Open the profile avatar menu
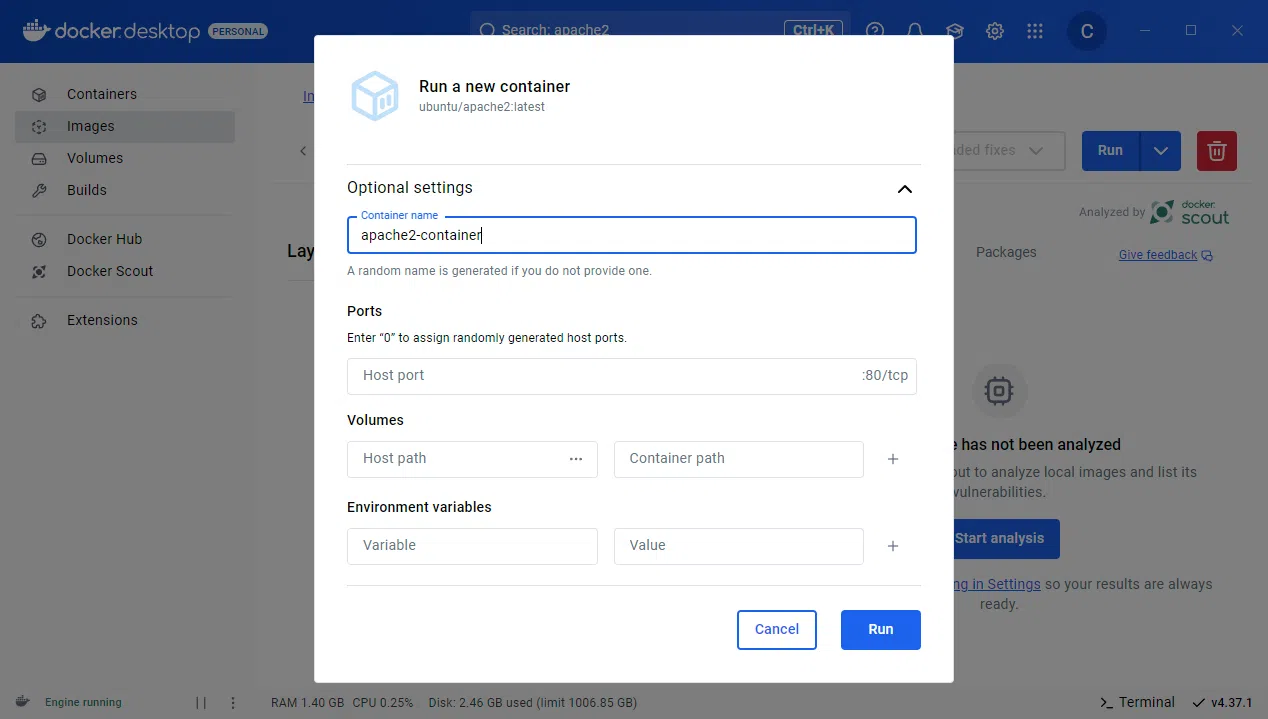This screenshot has width=1268, height=719. tap(1086, 31)
